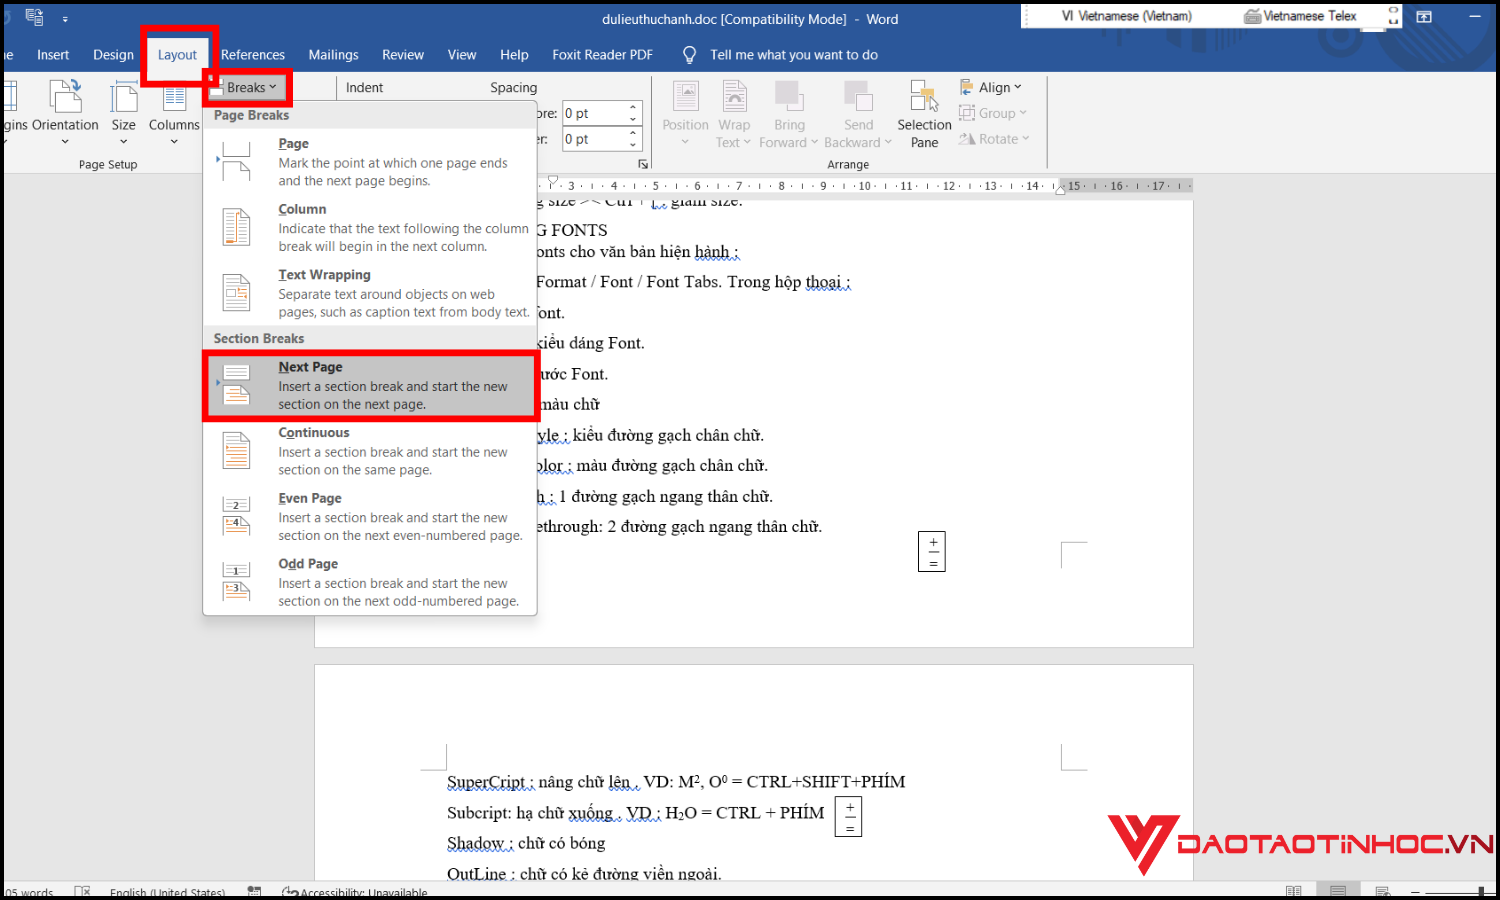1500x900 pixels.
Task: Switch to the Design tab
Action: [x=113, y=55]
